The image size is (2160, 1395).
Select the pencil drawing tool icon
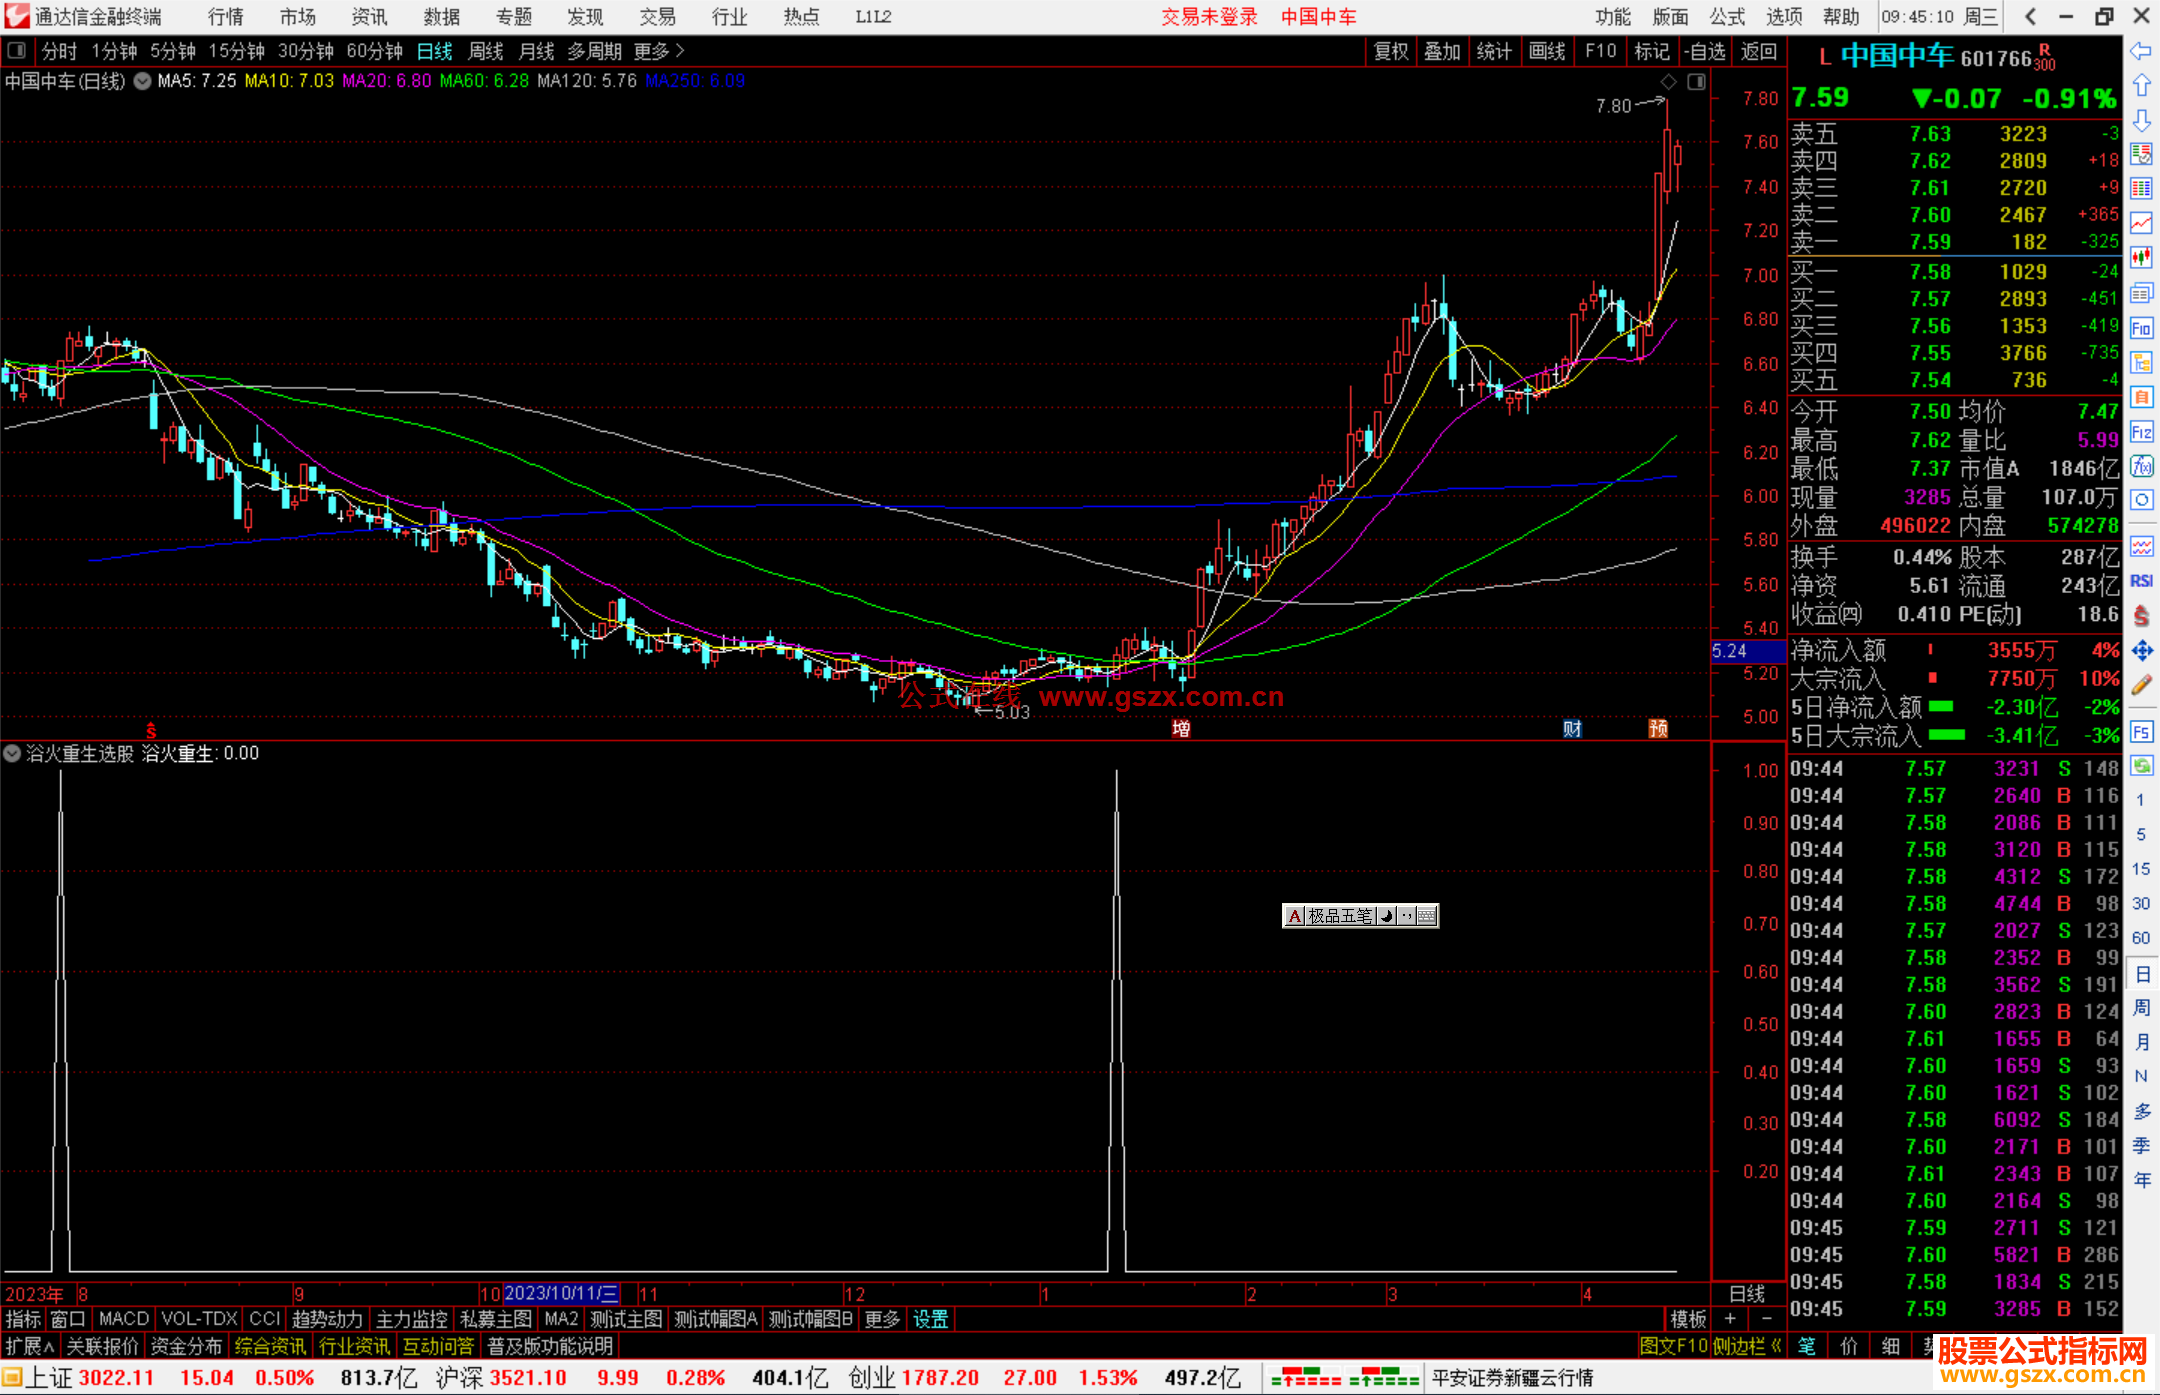pos(2141,686)
